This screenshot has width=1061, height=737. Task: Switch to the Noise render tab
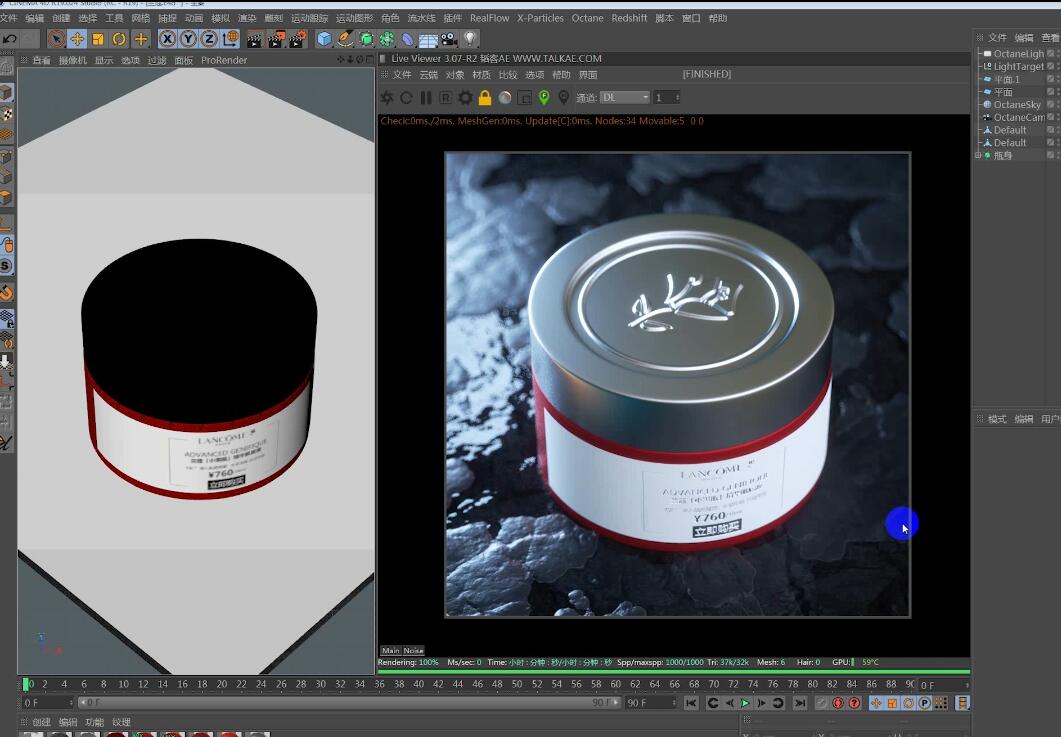(413, 650)
